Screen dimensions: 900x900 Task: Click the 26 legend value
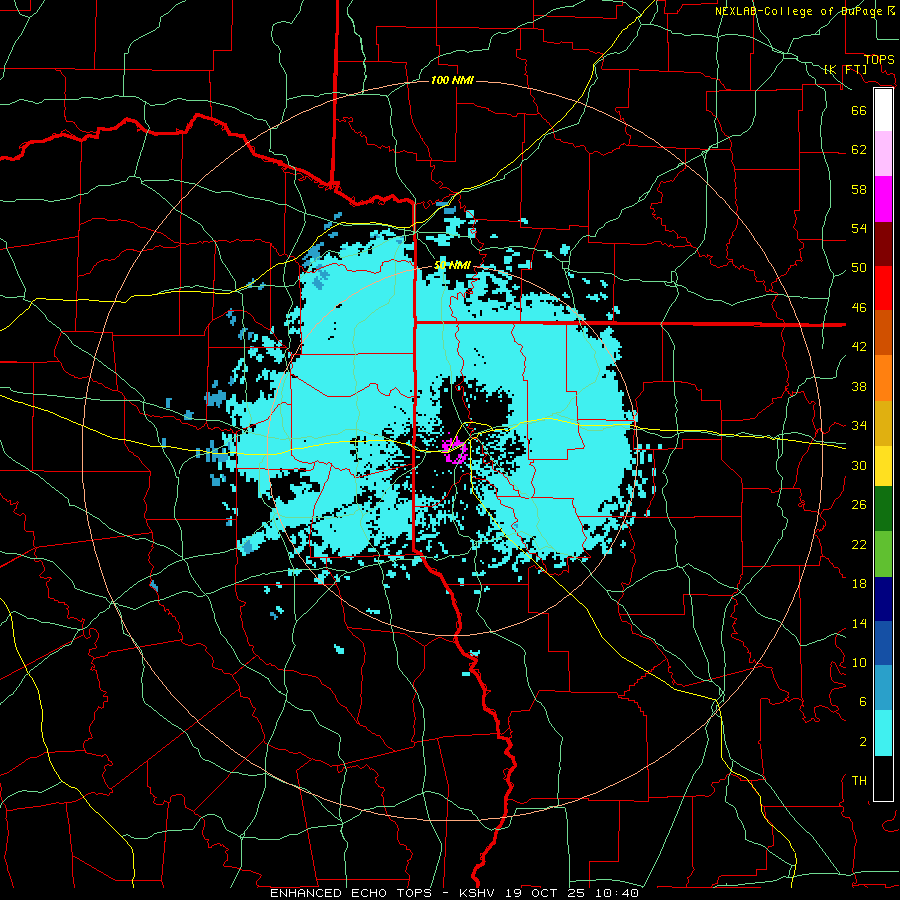tap(859, 505)
